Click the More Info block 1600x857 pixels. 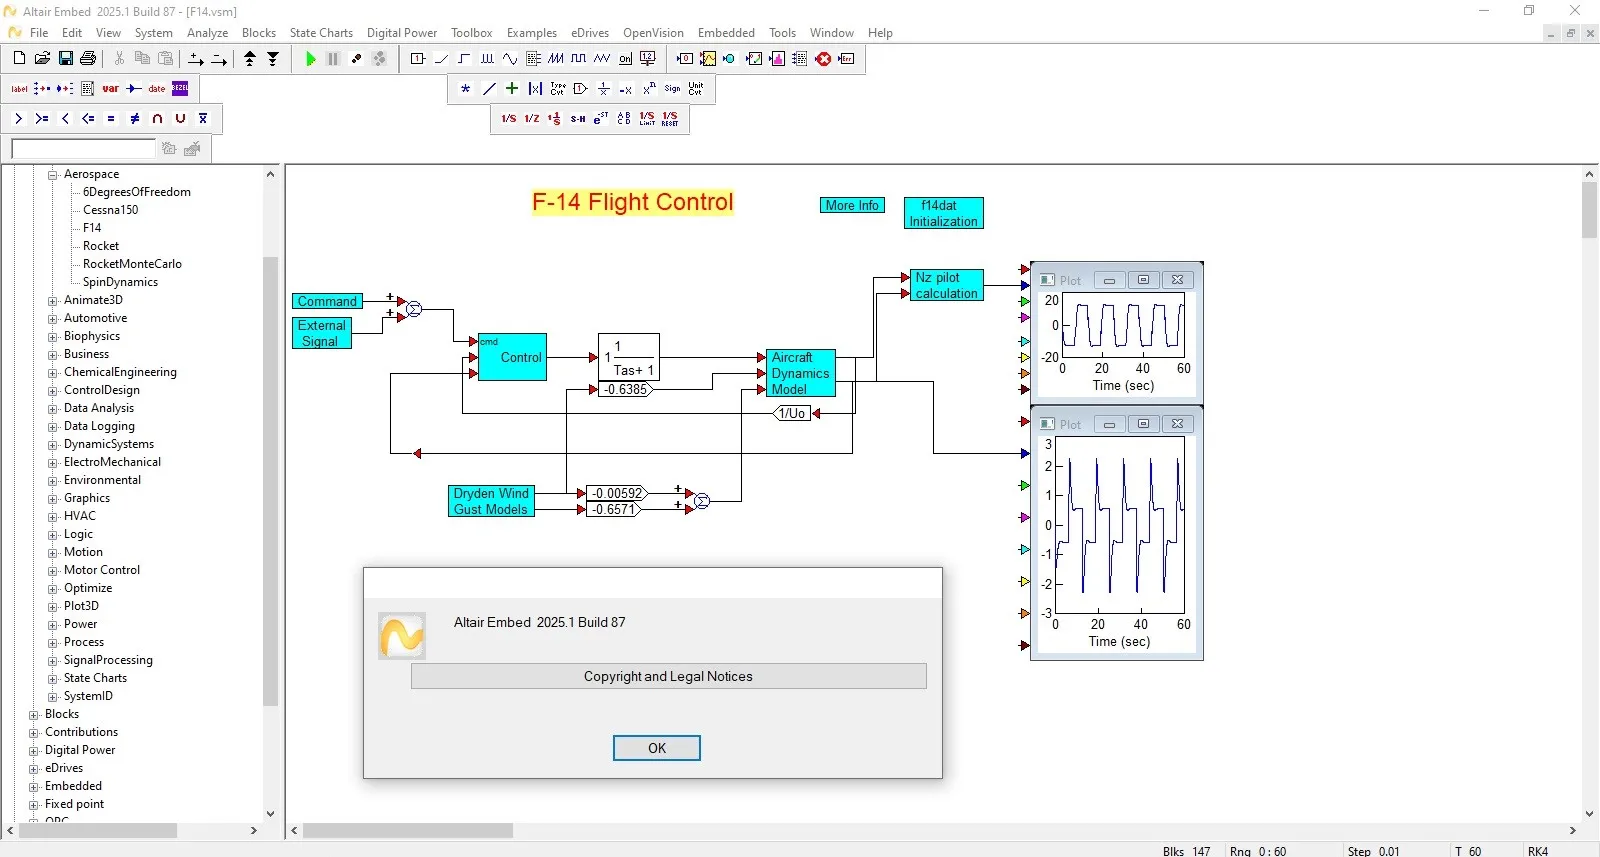[852, 205]
